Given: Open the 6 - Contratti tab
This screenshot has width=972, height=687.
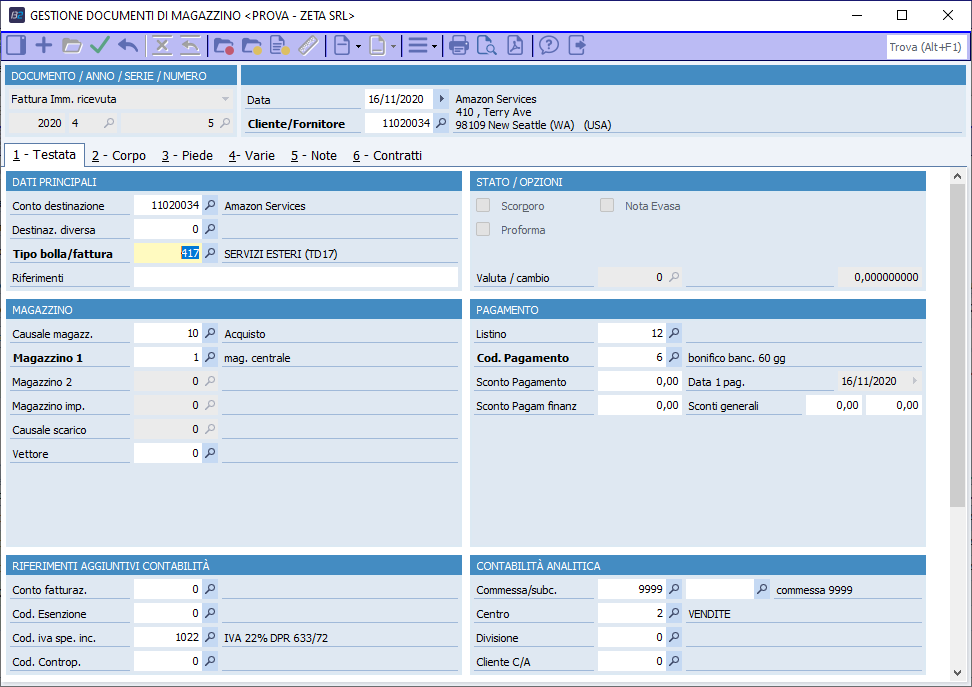Looking at the screenshot, I should [387, 156].
